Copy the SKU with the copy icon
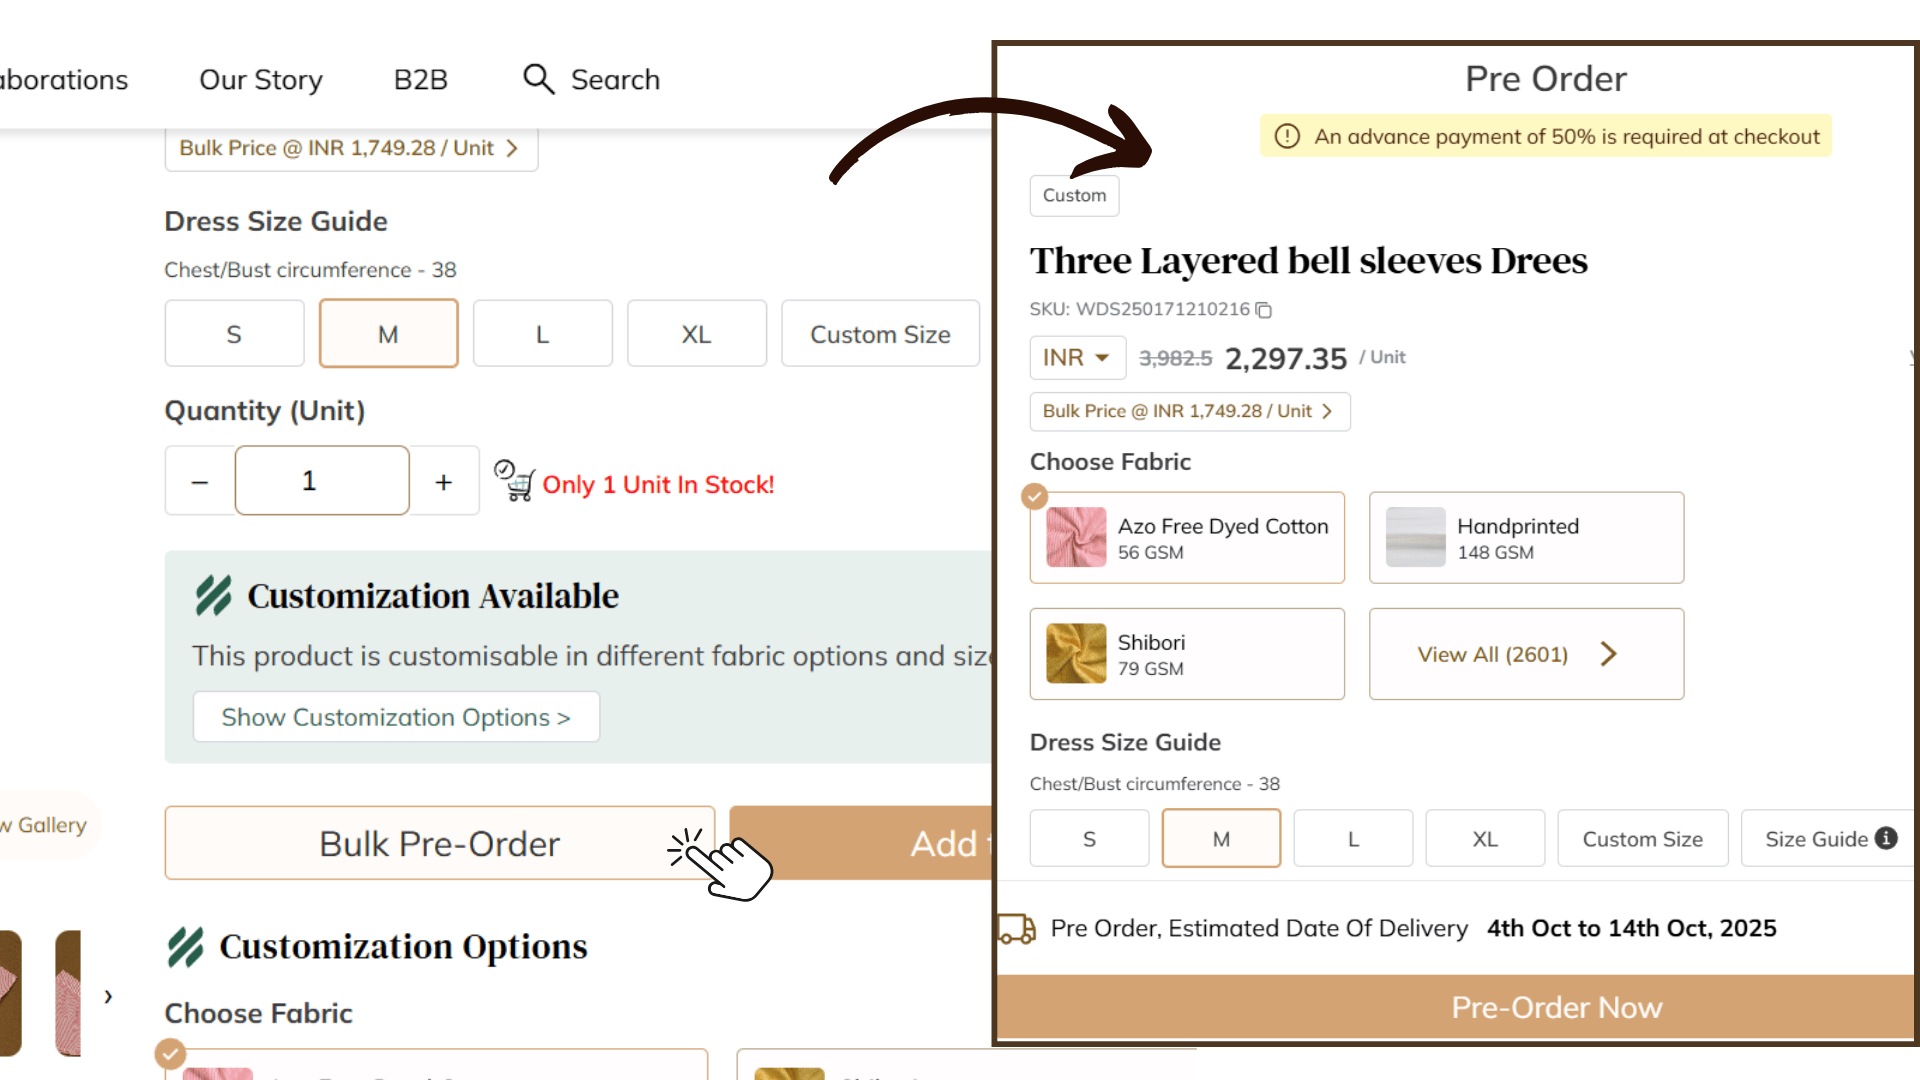The image size is (1920, 1080). click(x=1264, y=310)
